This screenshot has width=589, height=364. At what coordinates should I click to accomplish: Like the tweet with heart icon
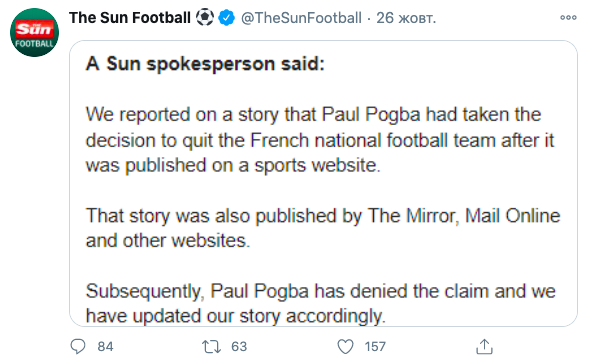point(345,346)
